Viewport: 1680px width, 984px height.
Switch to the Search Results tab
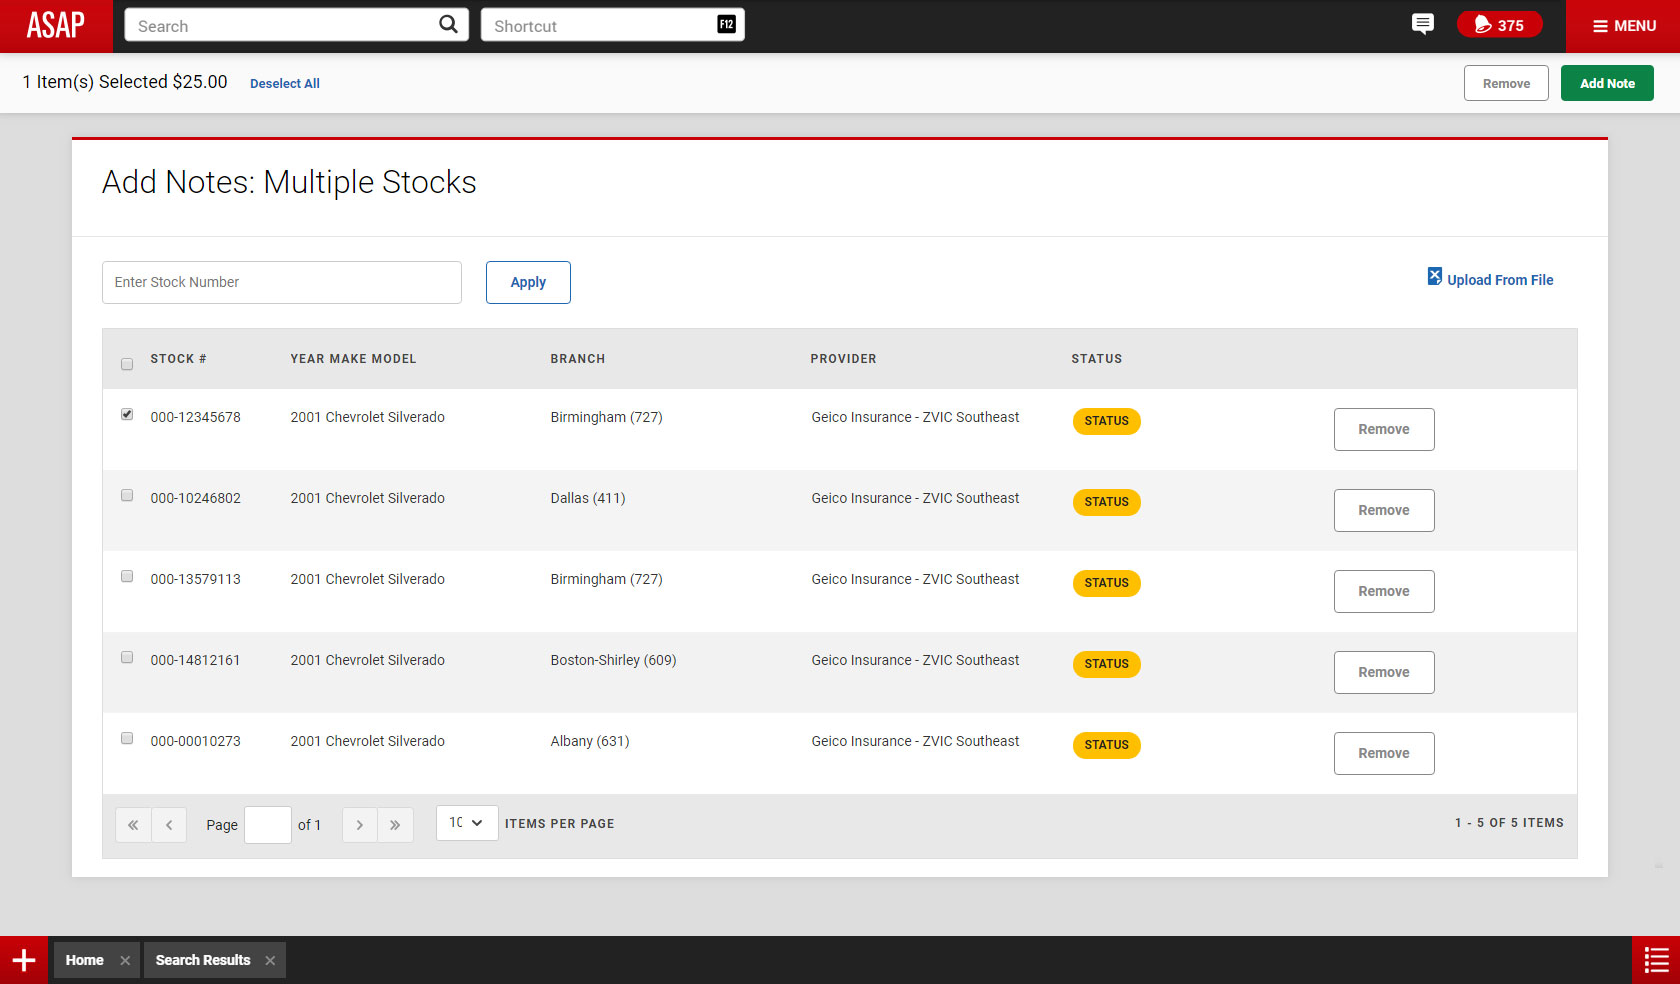pos(203,960)
